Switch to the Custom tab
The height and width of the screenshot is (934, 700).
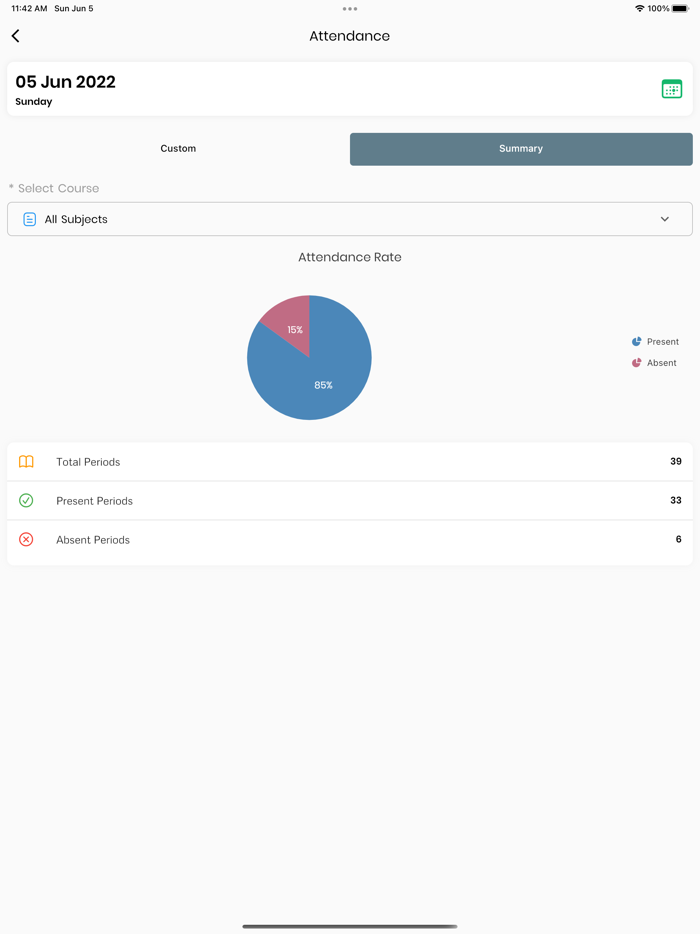[178, 149]
